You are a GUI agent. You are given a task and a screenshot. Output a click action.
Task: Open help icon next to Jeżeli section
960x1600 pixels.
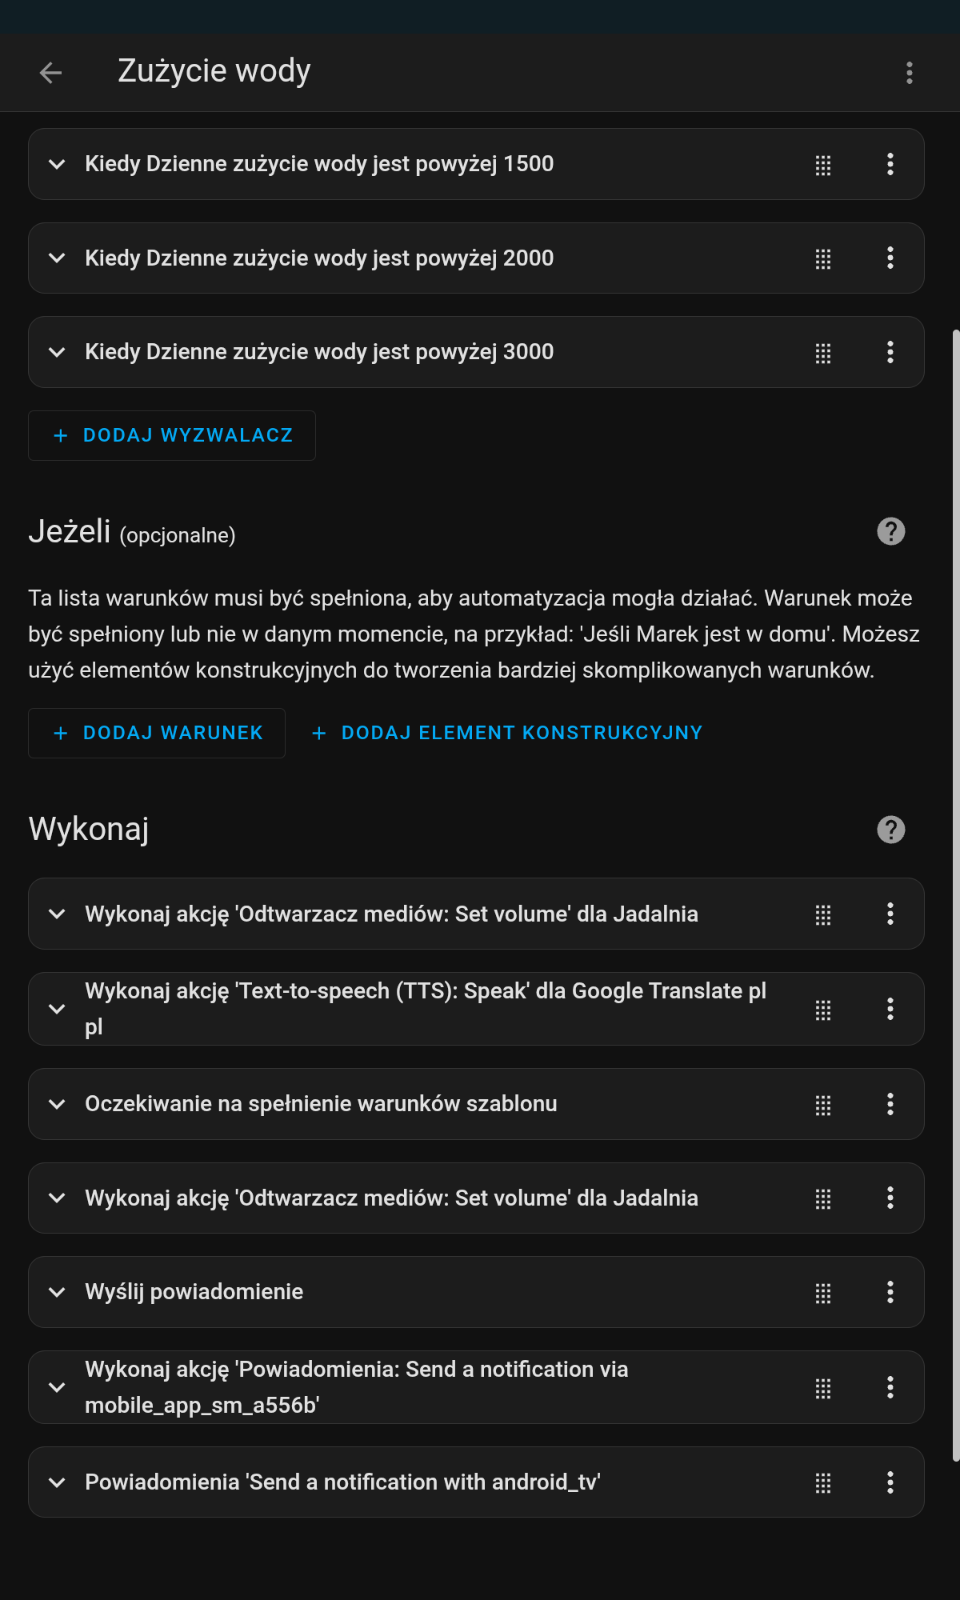click(891, 531)
